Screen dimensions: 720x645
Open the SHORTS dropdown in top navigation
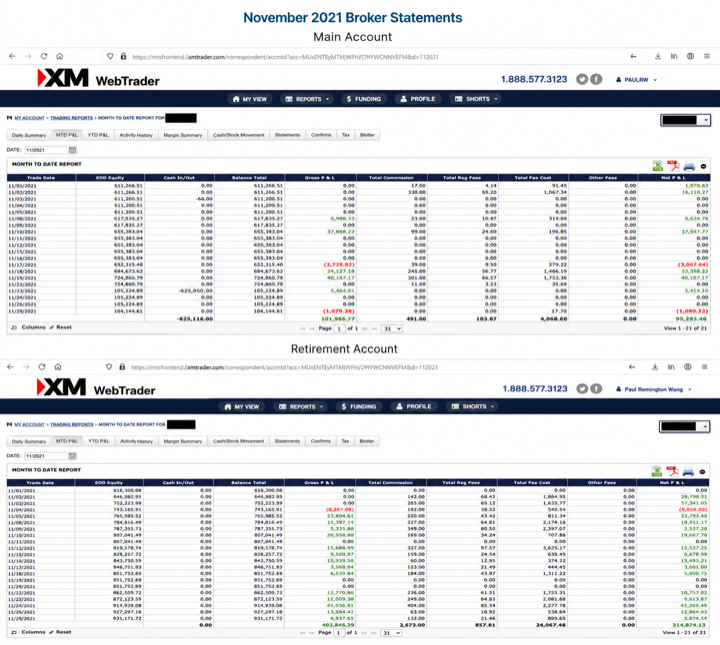coord(476,99)
